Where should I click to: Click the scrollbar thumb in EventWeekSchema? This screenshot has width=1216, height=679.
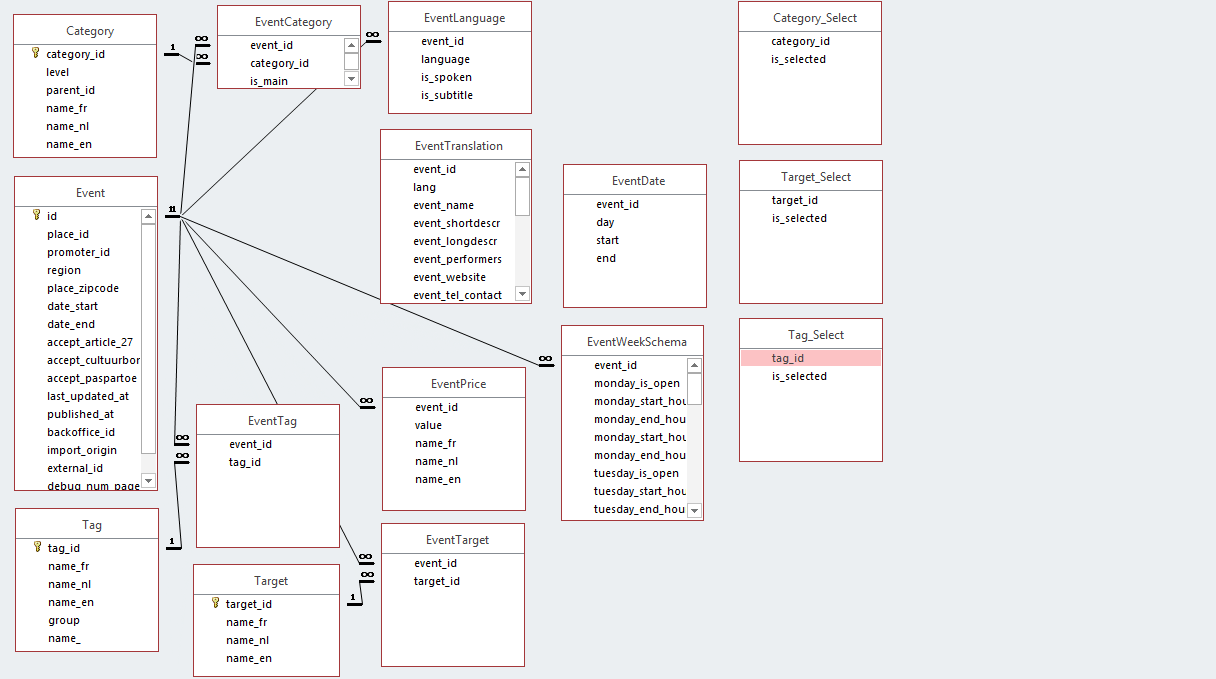(695, 389)
